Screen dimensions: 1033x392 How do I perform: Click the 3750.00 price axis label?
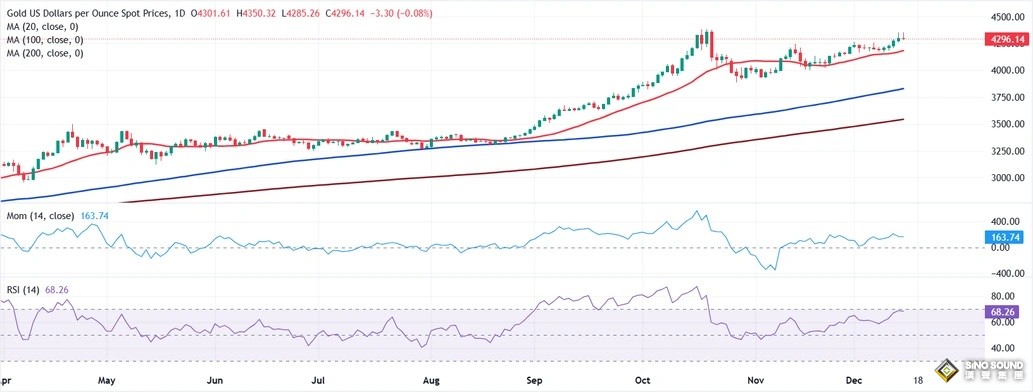point(1006,98)
